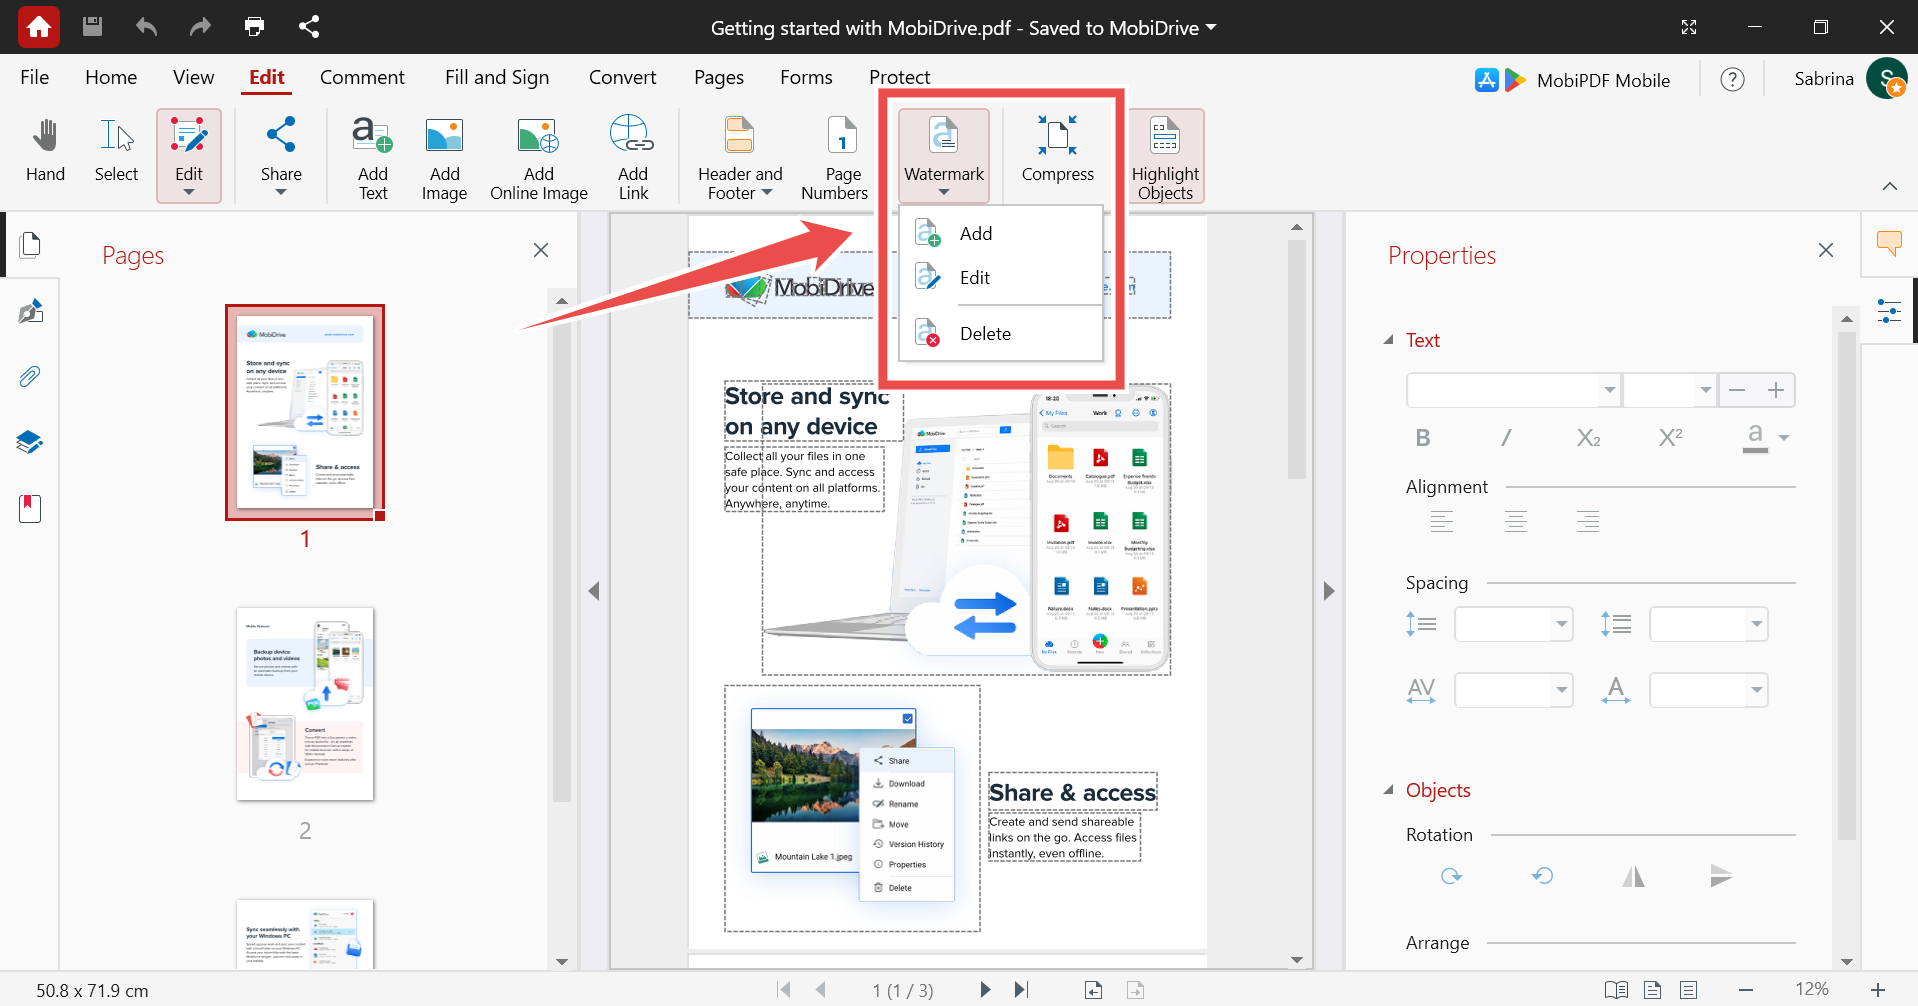Switch to the Home tab

(111, 77)
